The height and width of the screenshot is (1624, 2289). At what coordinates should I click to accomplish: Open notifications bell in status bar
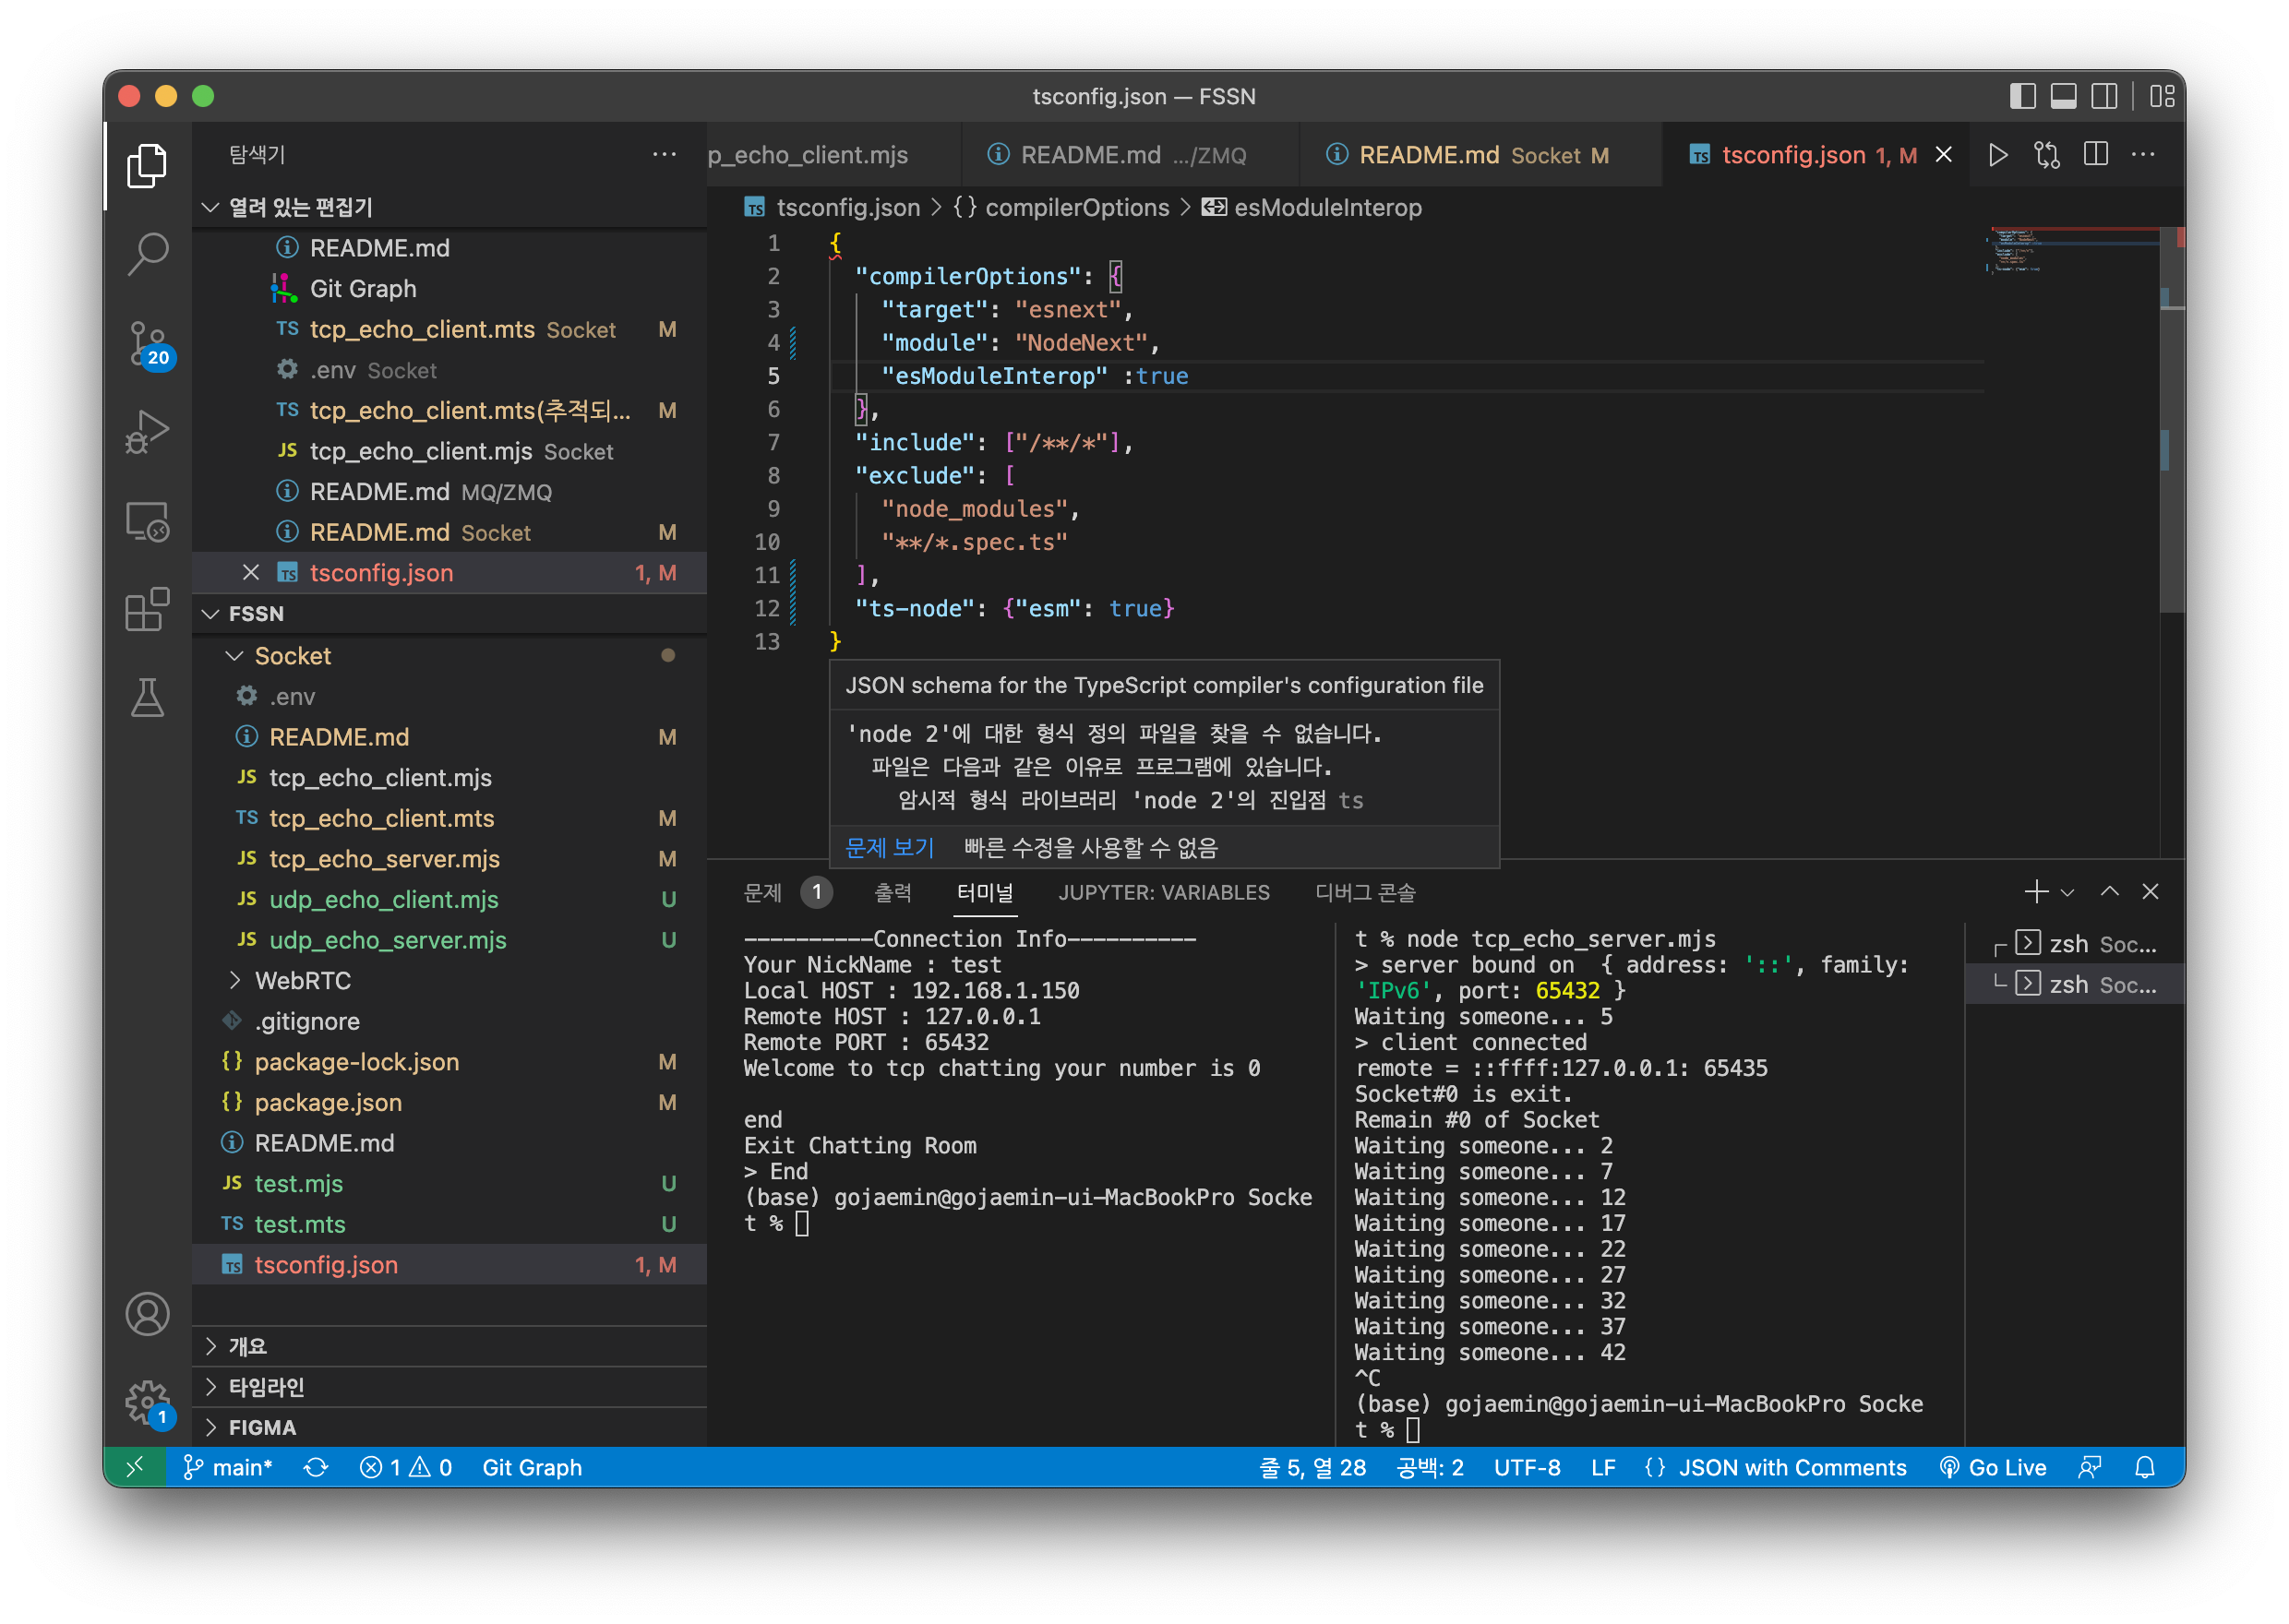(x=2145, y=1467)
